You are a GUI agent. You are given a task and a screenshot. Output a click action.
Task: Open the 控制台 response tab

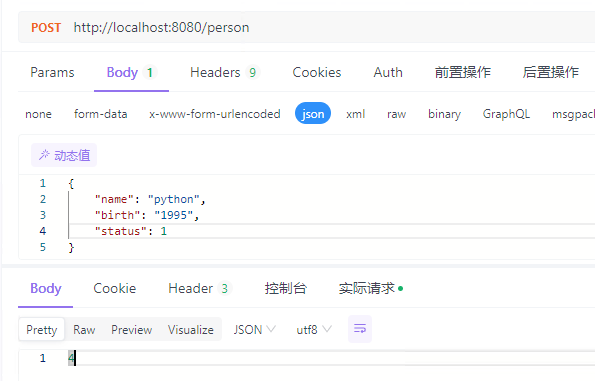[x=285, y=288]
